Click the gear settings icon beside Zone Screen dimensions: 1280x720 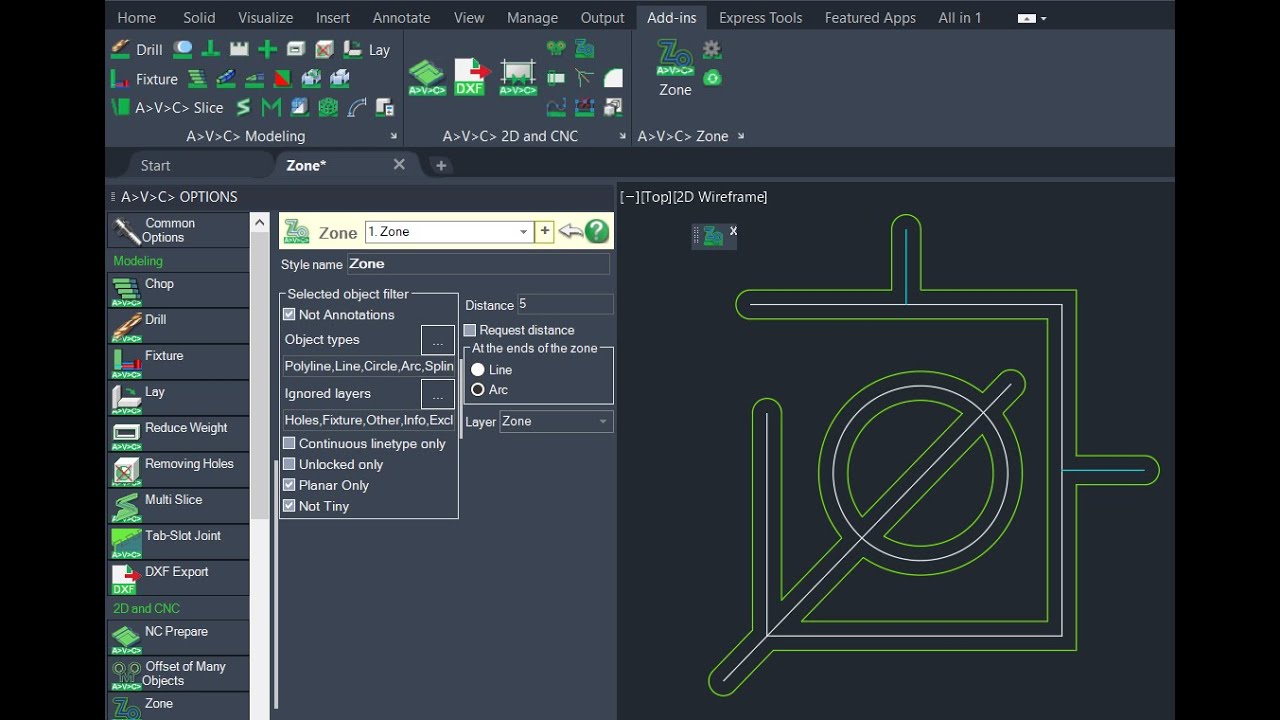point(712,49)
